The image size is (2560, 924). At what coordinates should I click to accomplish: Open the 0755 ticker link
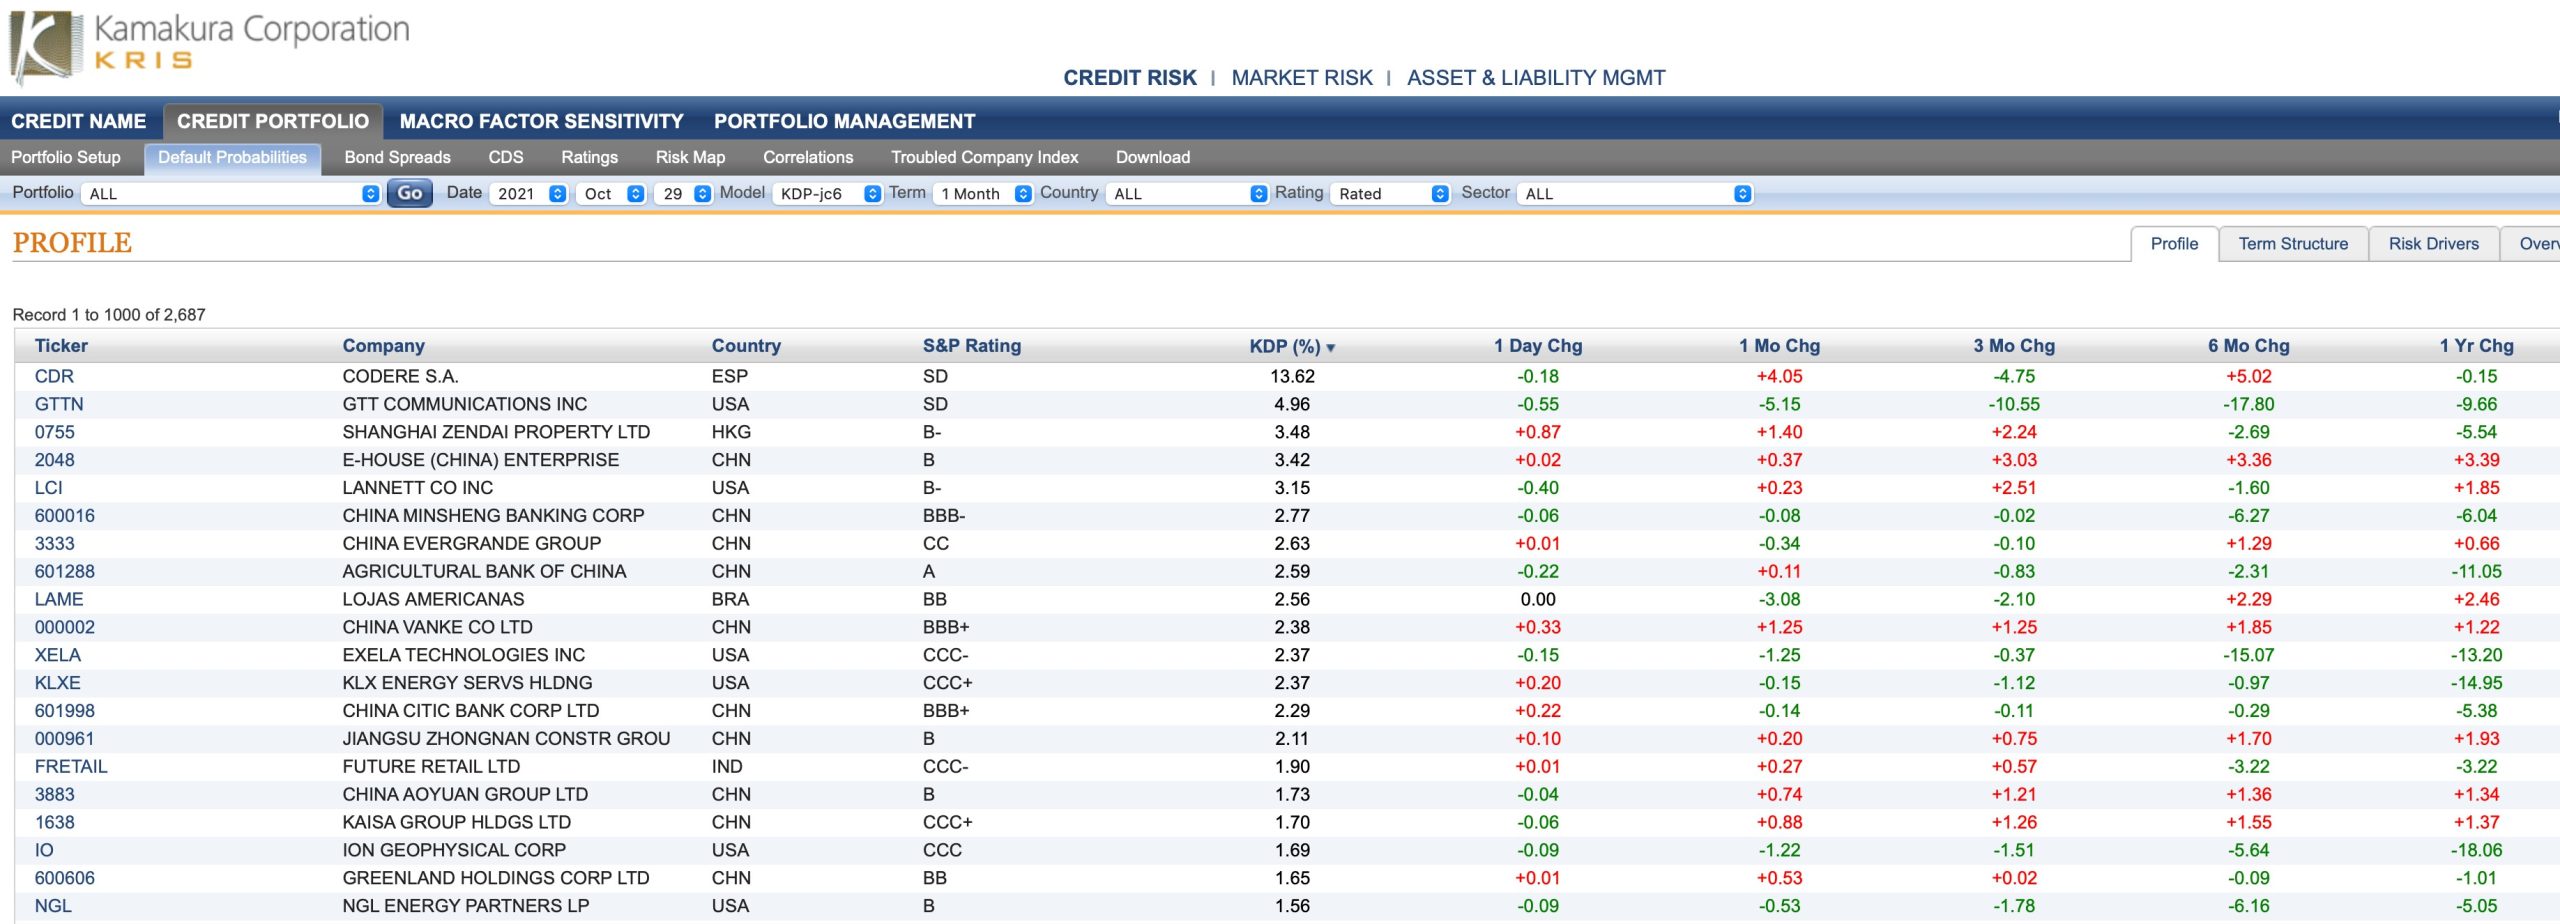[x=54, y=433]
